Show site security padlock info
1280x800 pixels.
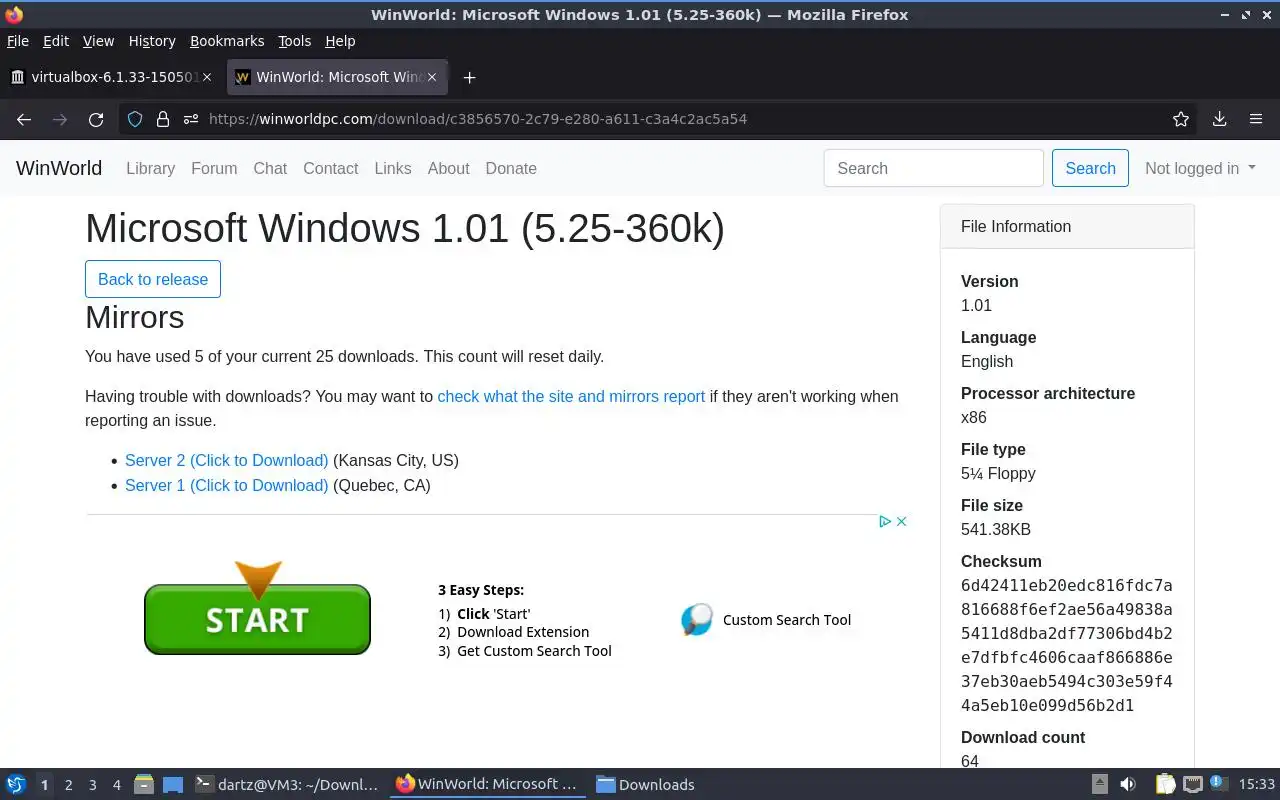click(x=163, y=119)
